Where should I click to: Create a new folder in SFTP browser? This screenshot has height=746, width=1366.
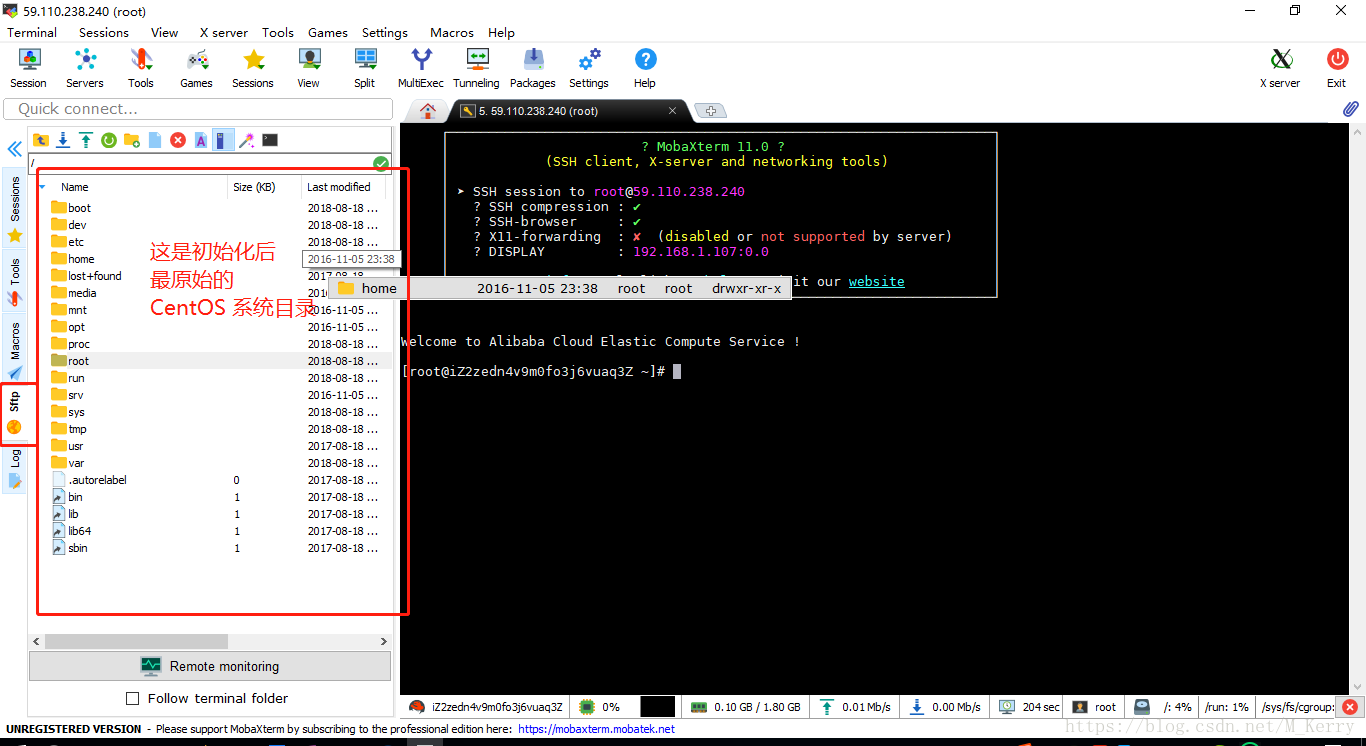pos(132,140)
